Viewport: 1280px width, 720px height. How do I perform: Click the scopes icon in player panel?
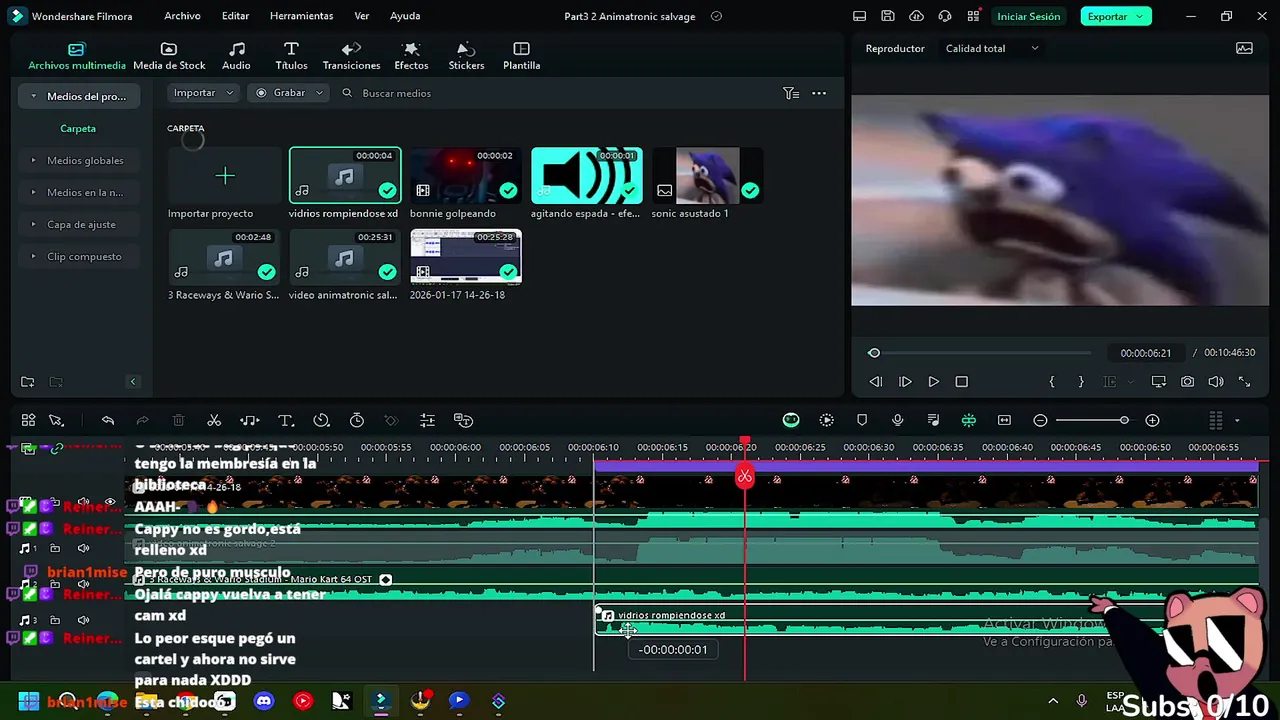(1244, 48)
